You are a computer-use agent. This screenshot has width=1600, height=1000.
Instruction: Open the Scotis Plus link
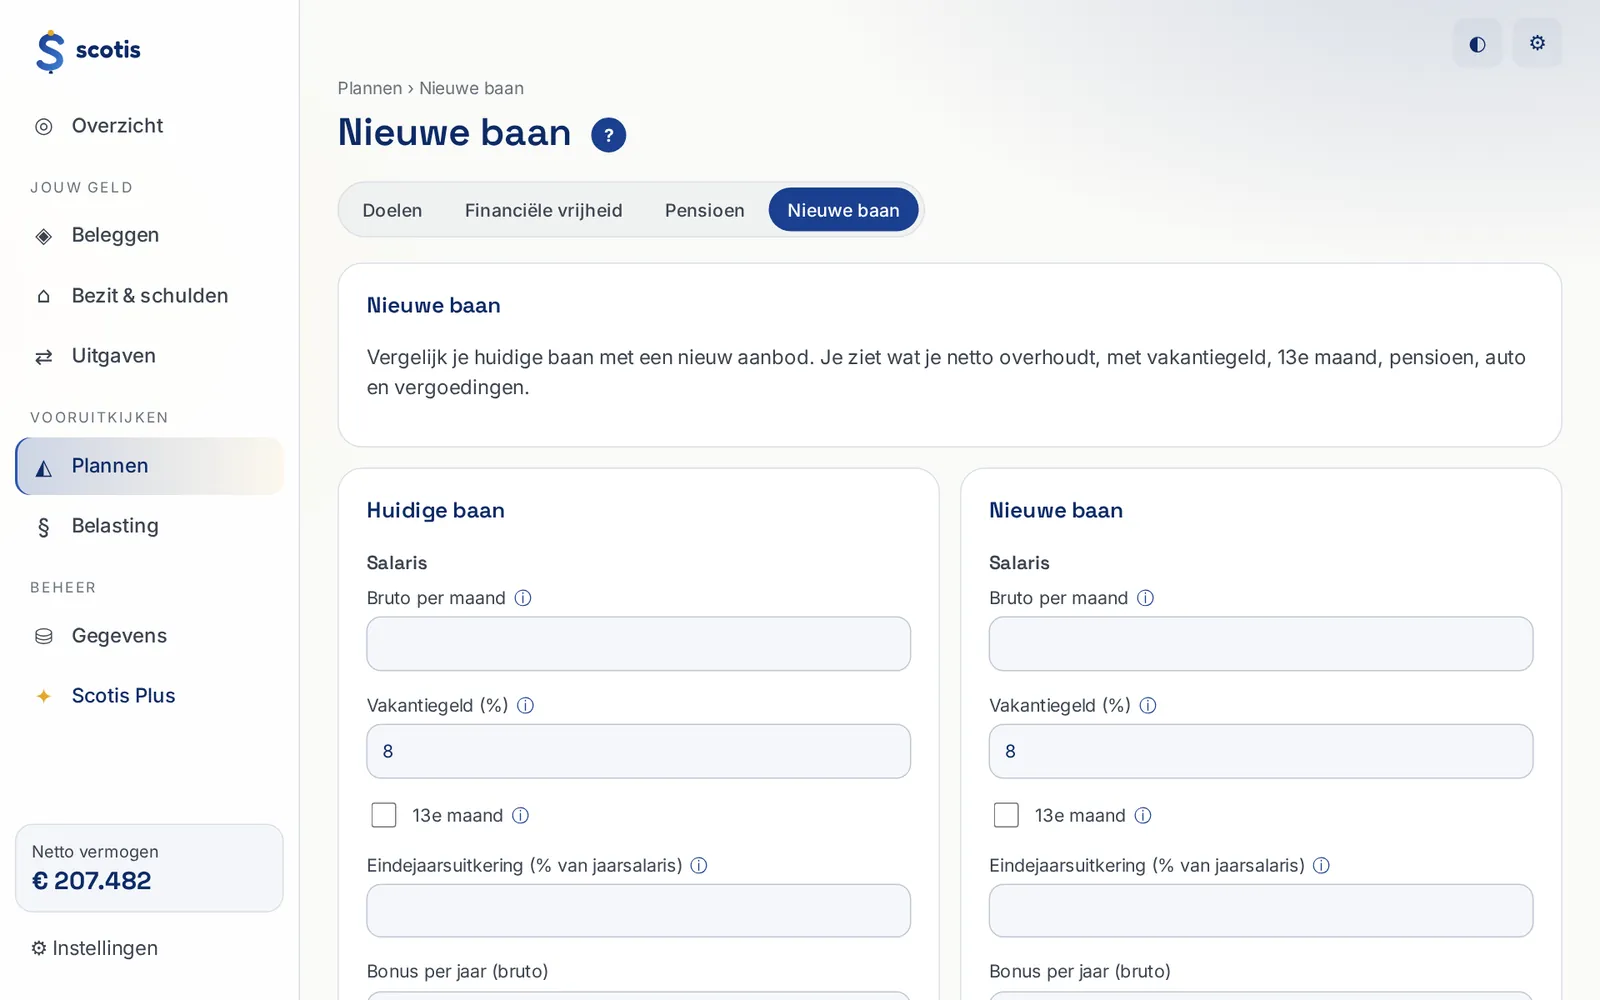tap(150, 696)
